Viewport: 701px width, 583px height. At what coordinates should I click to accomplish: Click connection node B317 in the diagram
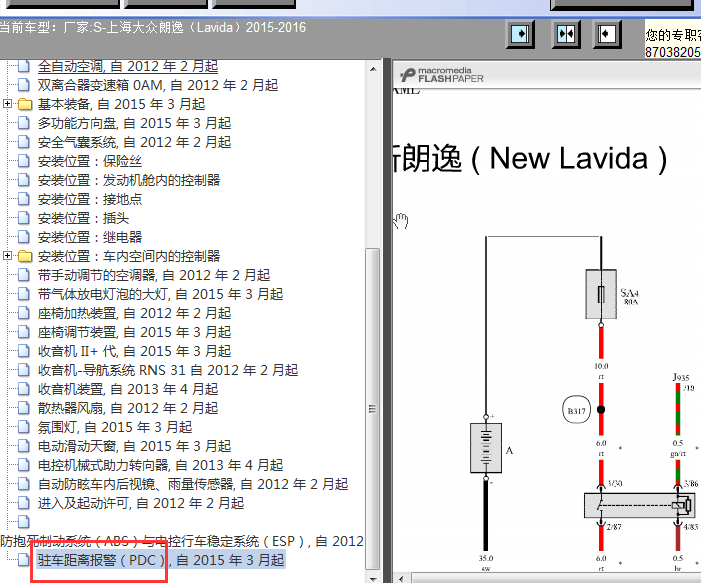(576, 410)
